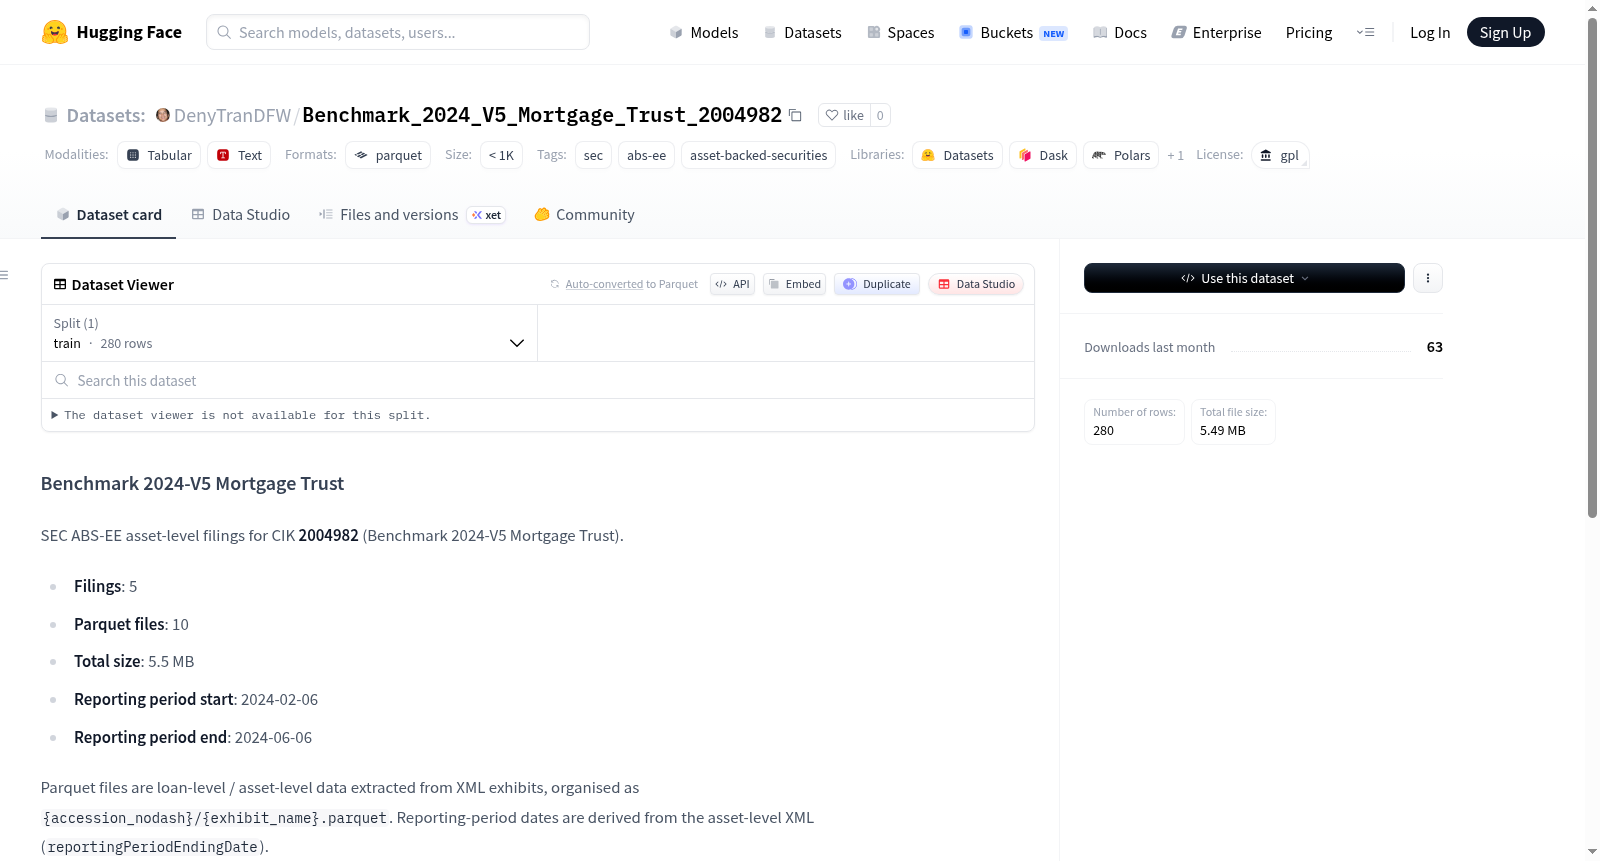Open the Community tab
The height and width of the screenshot is (861, 1600).
pos(584,214)
